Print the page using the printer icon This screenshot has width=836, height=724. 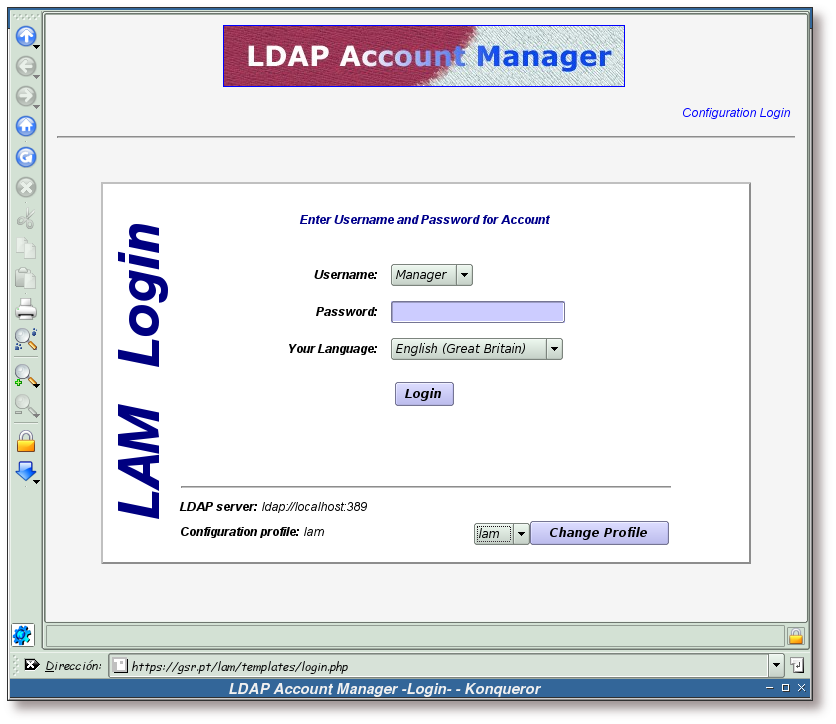pos(26,309)
